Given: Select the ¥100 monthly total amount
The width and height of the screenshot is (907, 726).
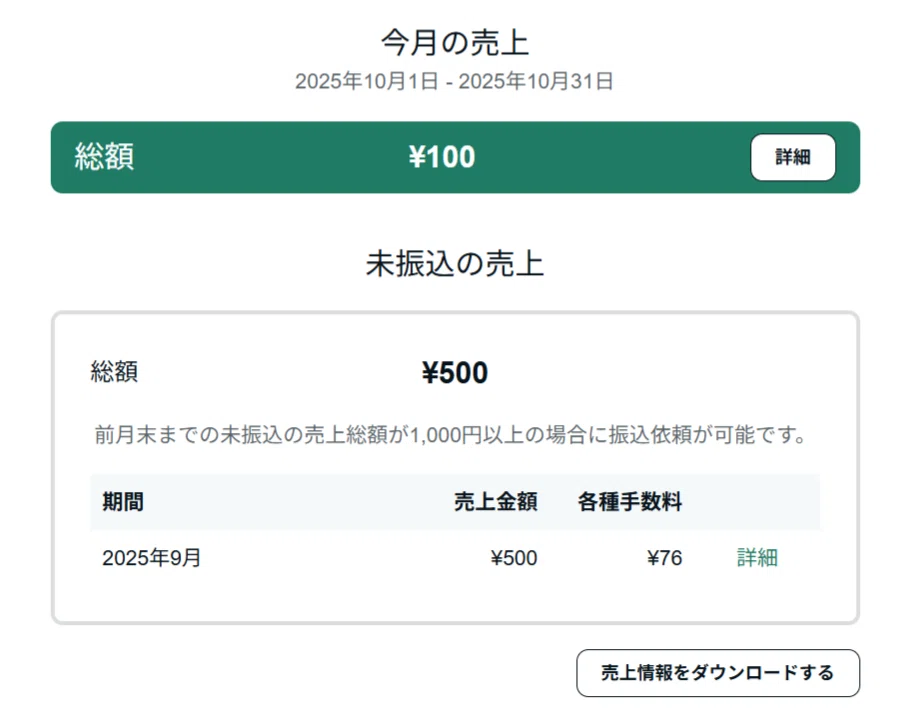Looking at the screenshot, I should point(442,157).
